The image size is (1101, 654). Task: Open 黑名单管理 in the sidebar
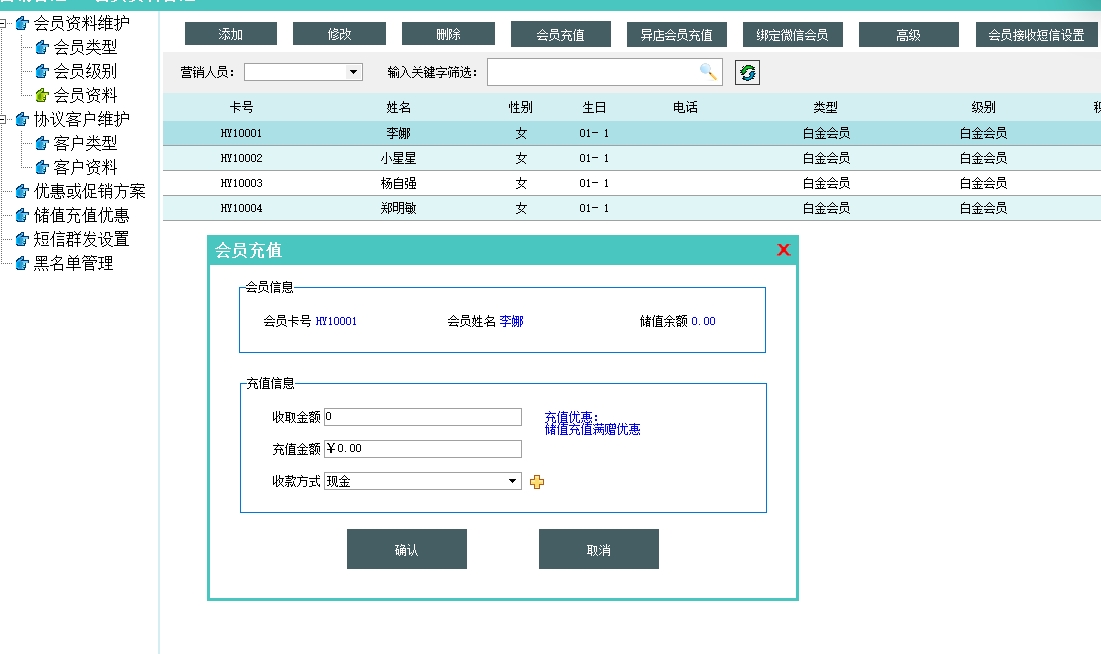(x=73, y=263)
